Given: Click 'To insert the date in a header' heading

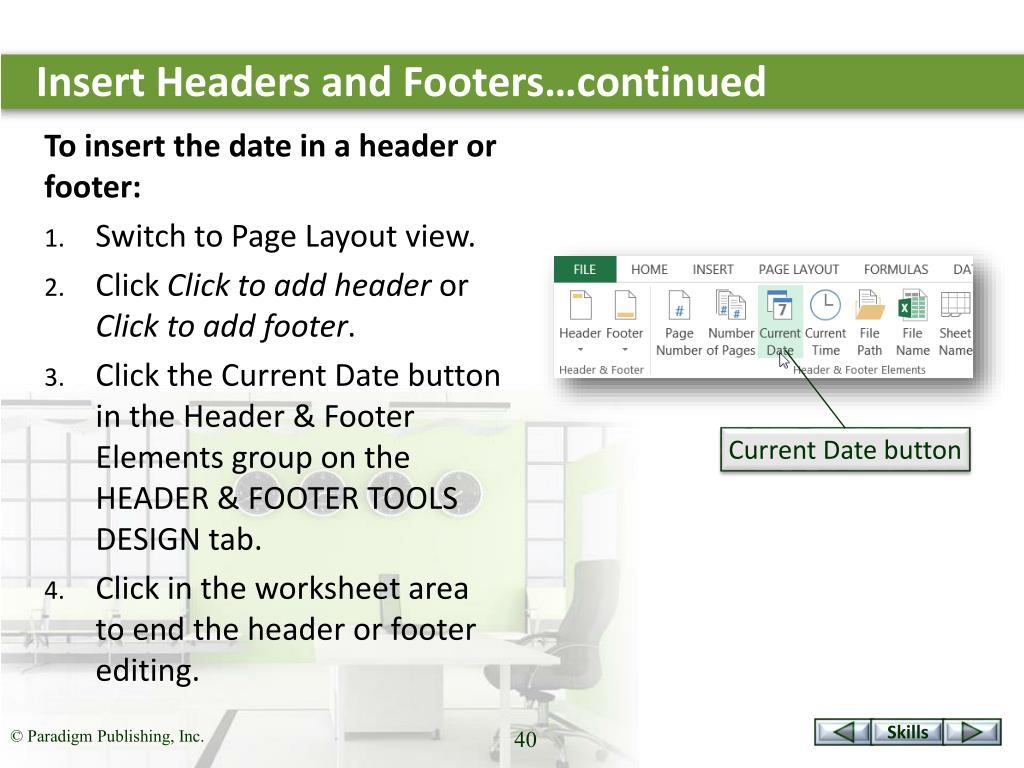Looking at the screenshot, I should [270, 146].
